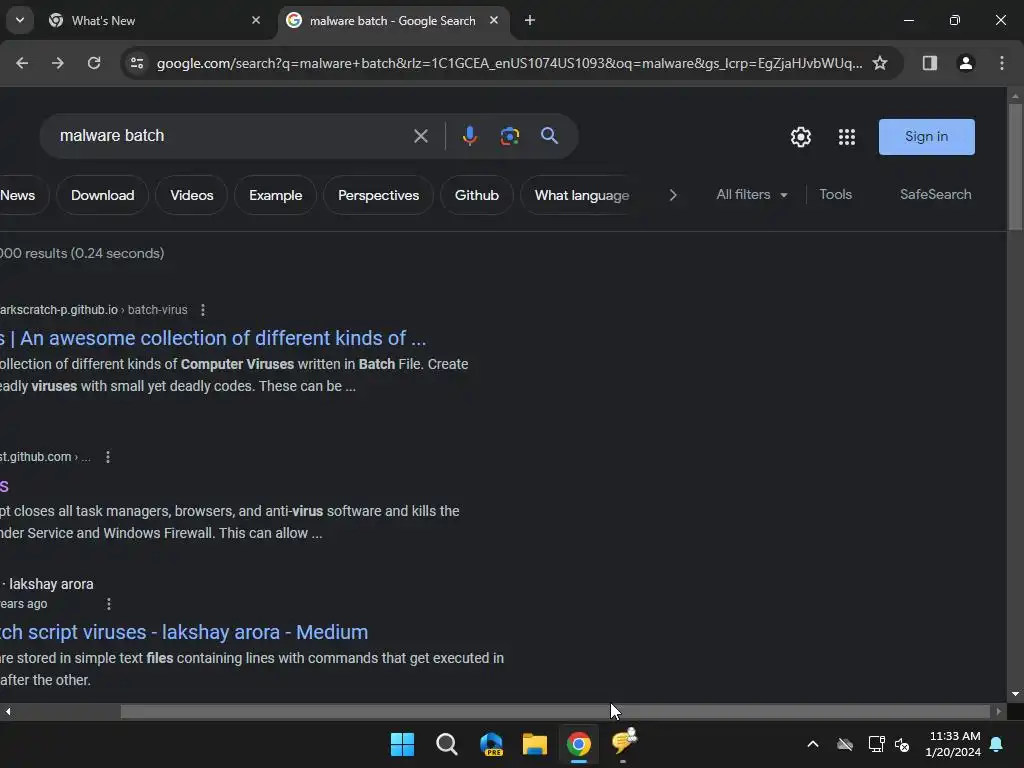Click the Sign in button
The width and height of the screenshot is (1024, 768).
coord(926,136)
